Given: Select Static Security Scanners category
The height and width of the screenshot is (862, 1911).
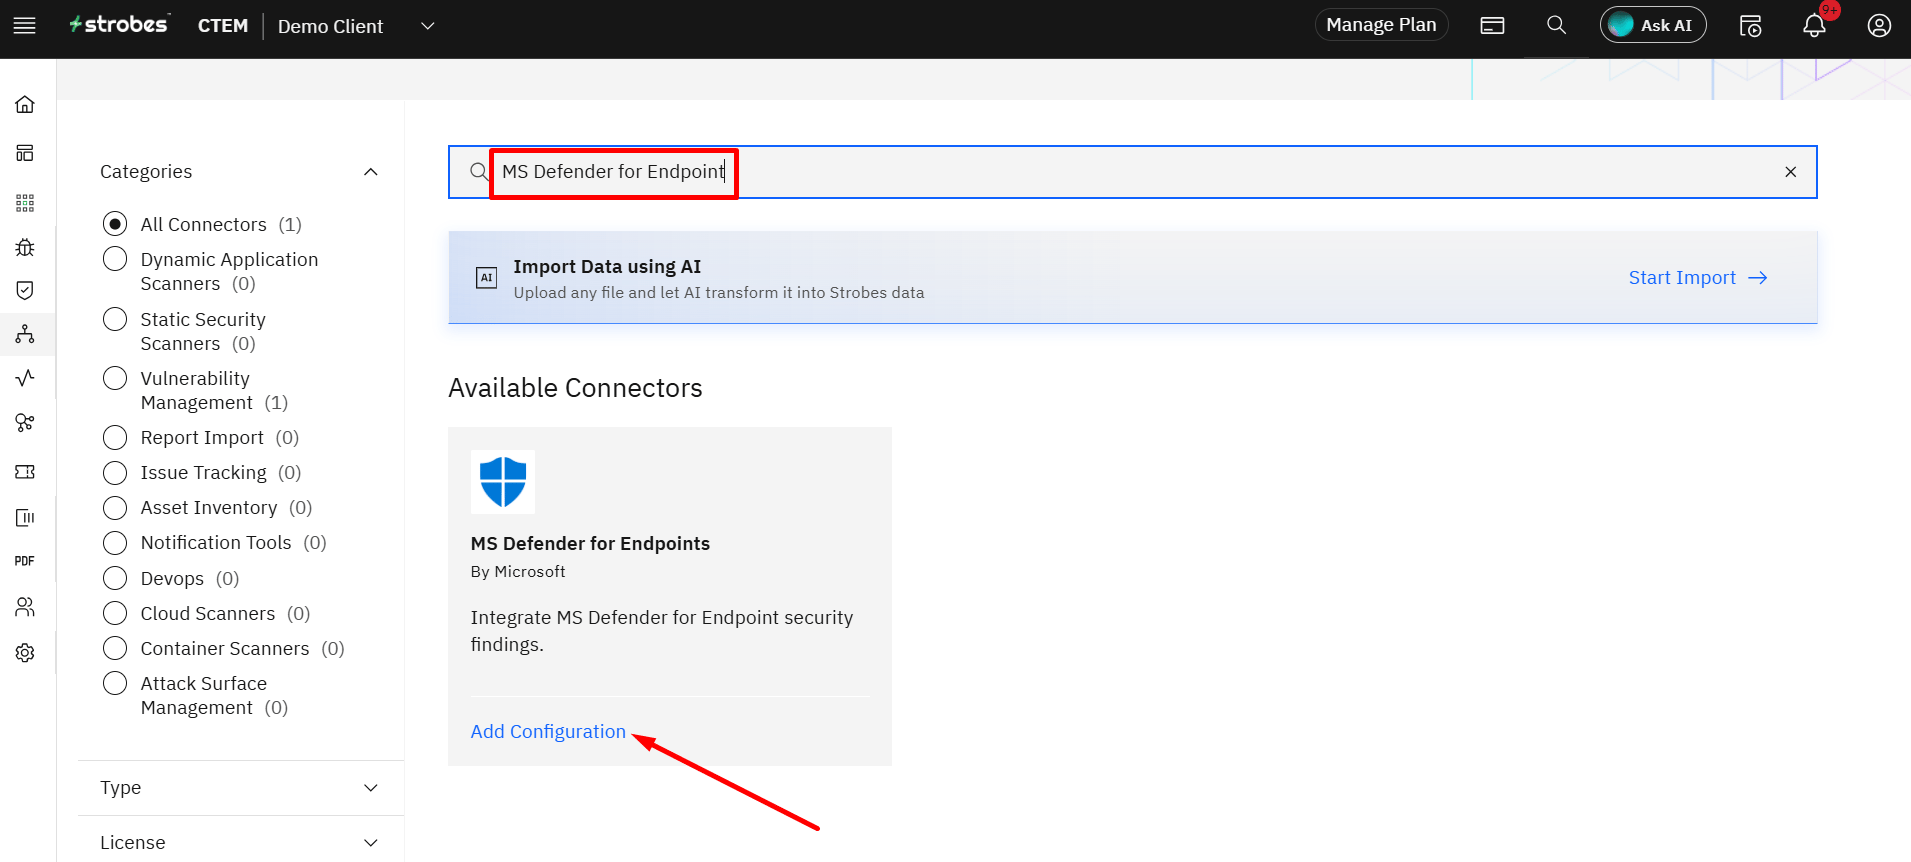Looking at the screenshot, I should pyautogui.click(x=115, y=319).
